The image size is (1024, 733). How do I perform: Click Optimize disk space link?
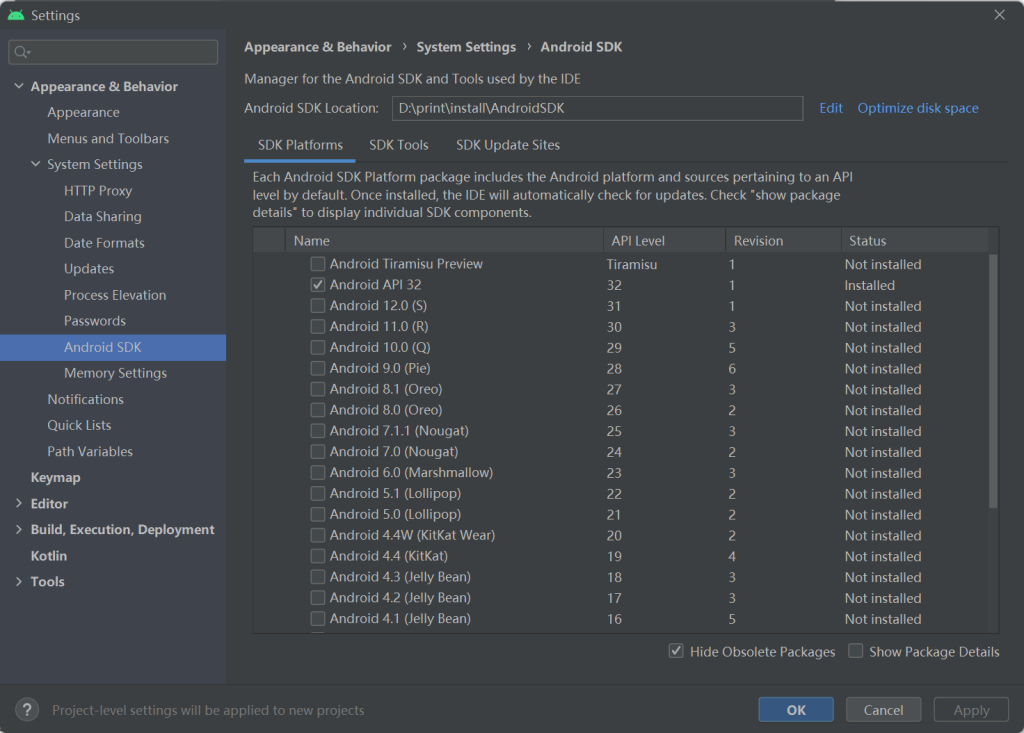click(918, 108)
